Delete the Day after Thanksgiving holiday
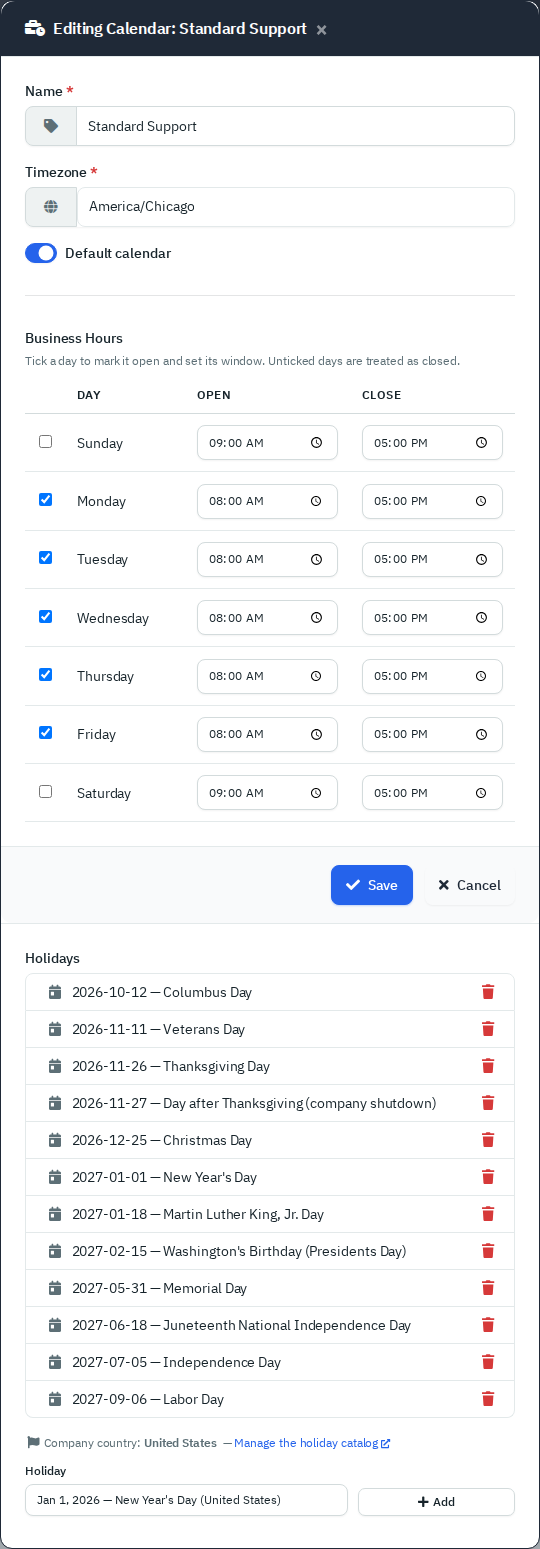This screenshot has width=540, height=1549. point(488,1103)
